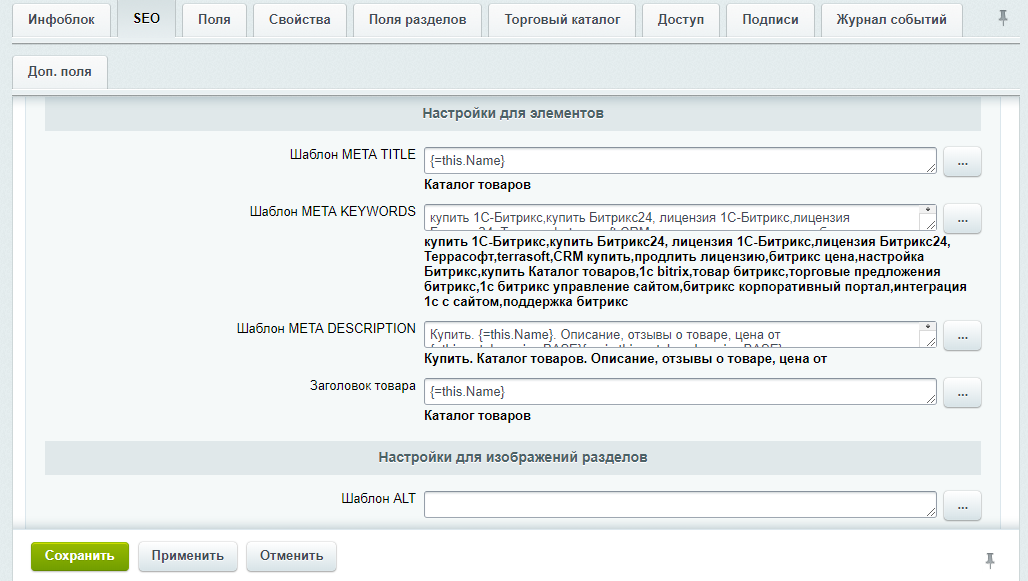This screenshot has height=581, width=1028.
Task: Switch to the Доступ tab
Action: click(680, 19)
